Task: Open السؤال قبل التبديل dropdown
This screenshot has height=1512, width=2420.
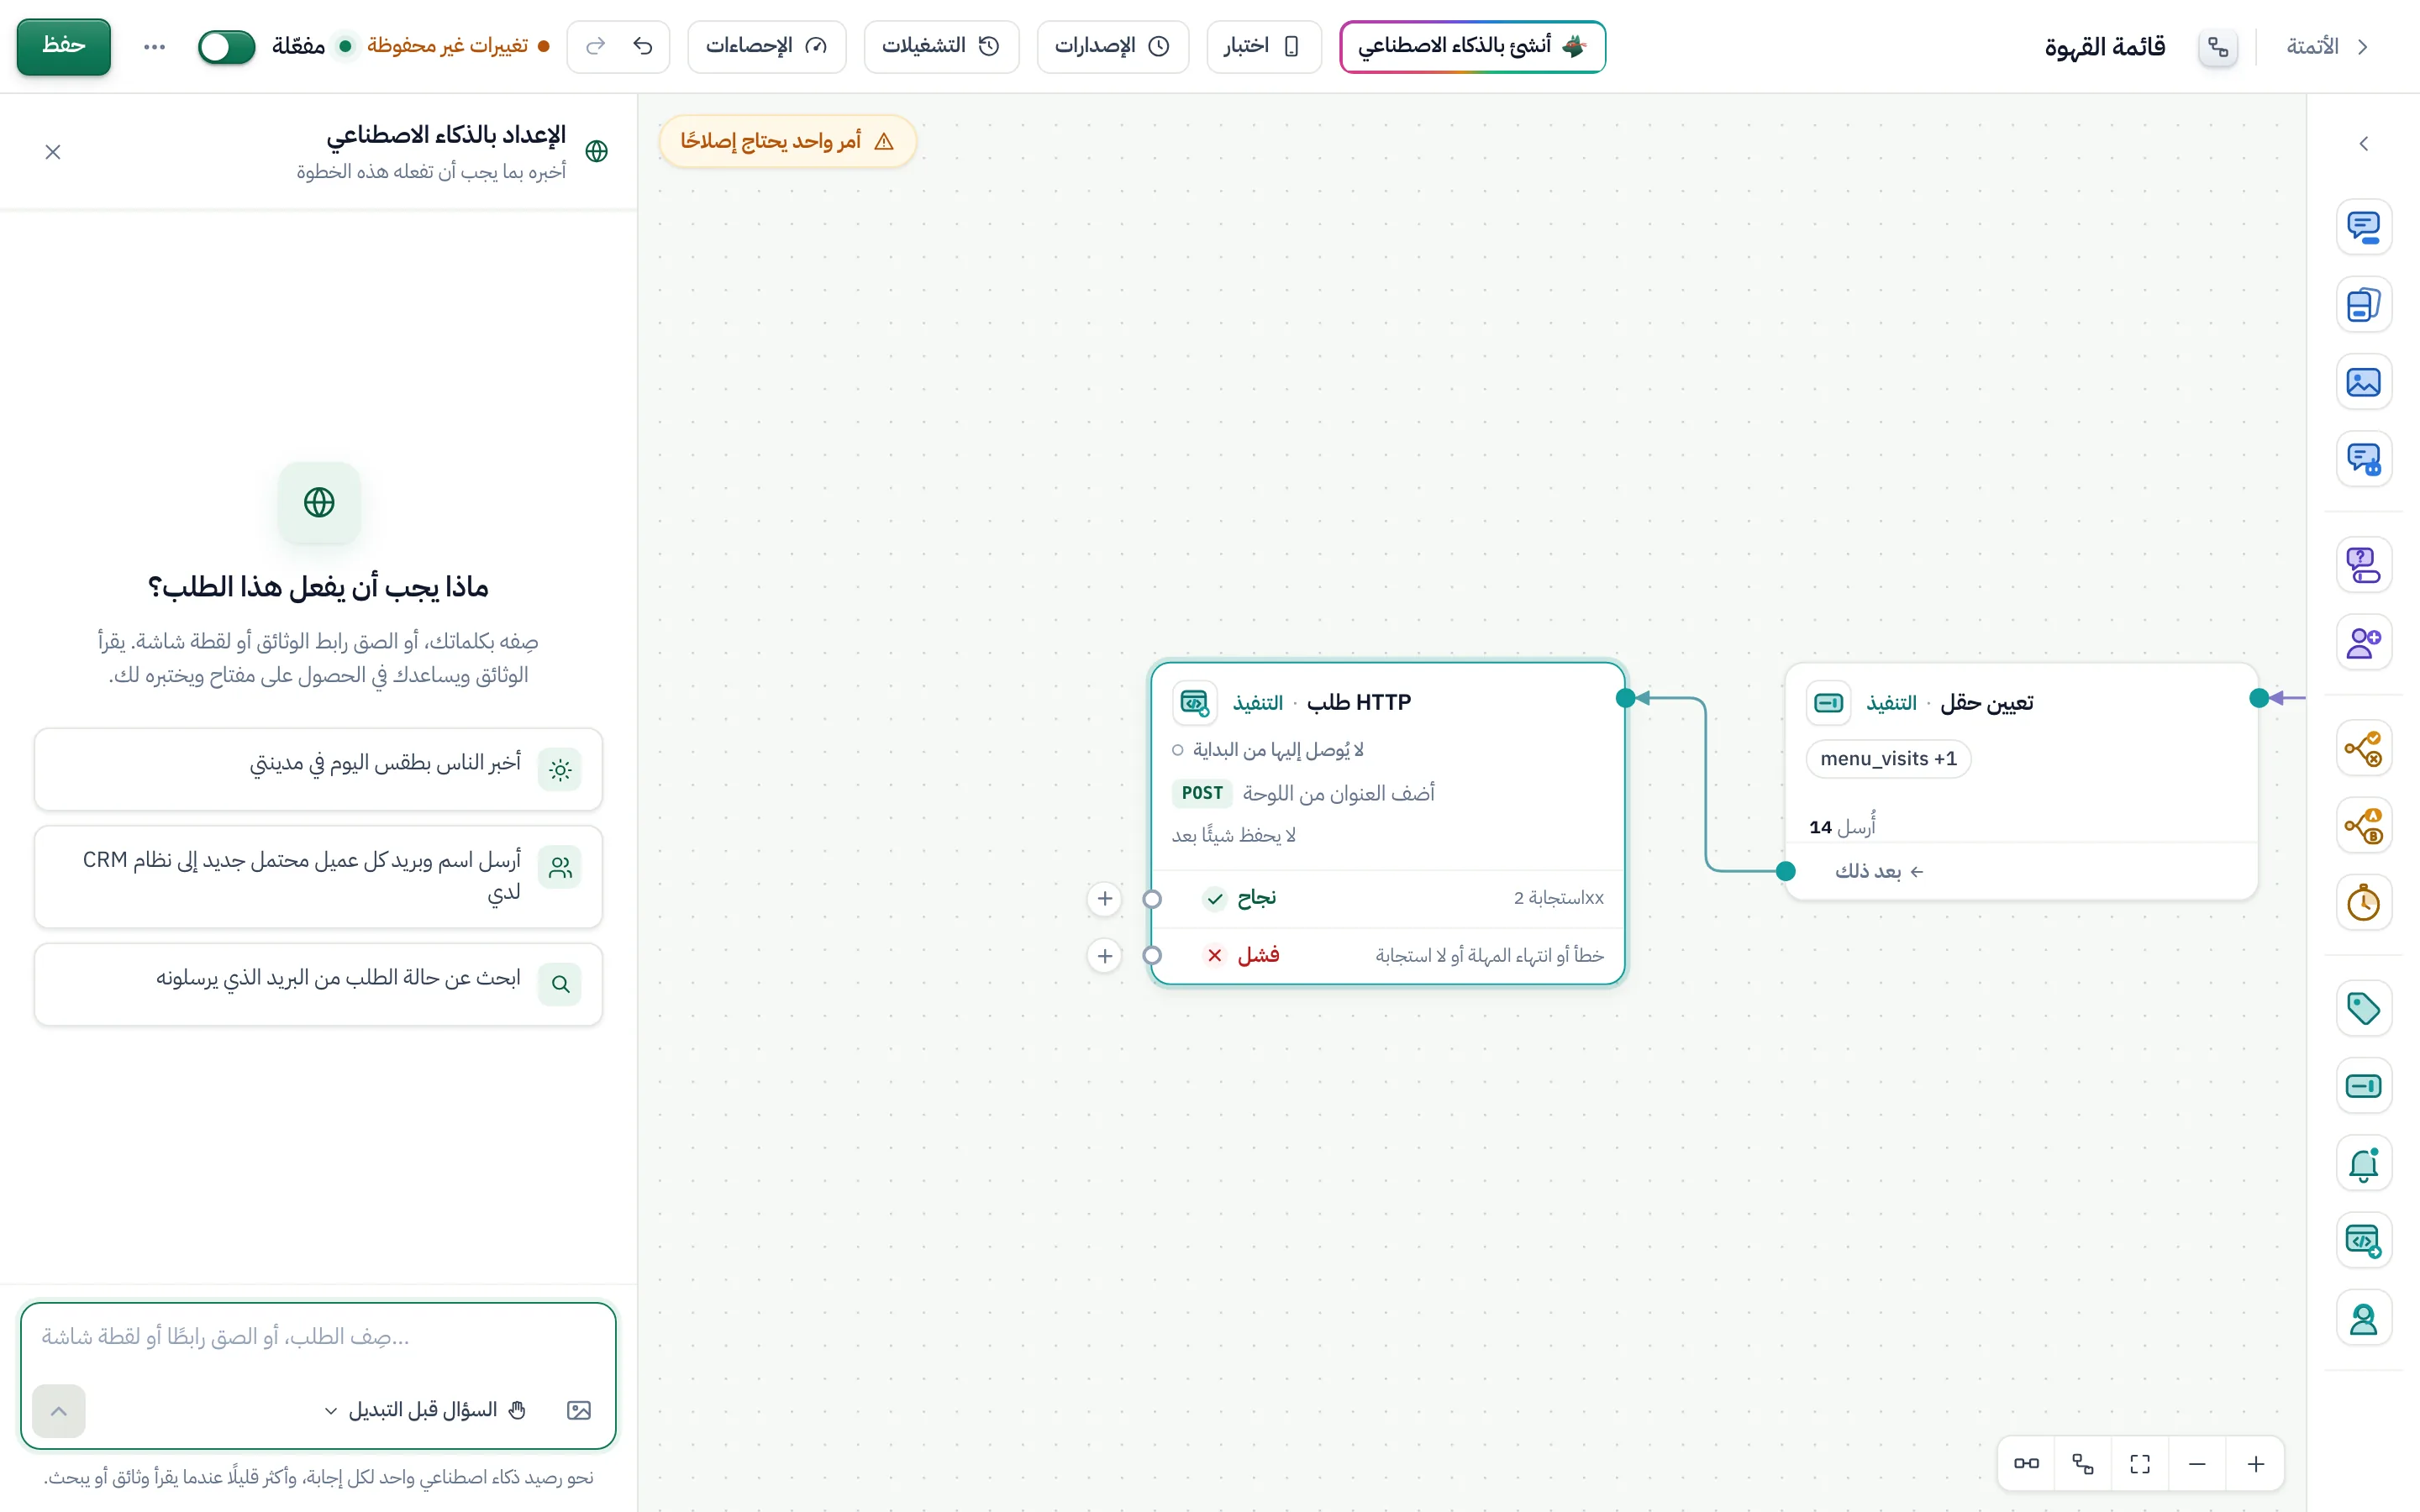Action: [x=425, y=1410]
